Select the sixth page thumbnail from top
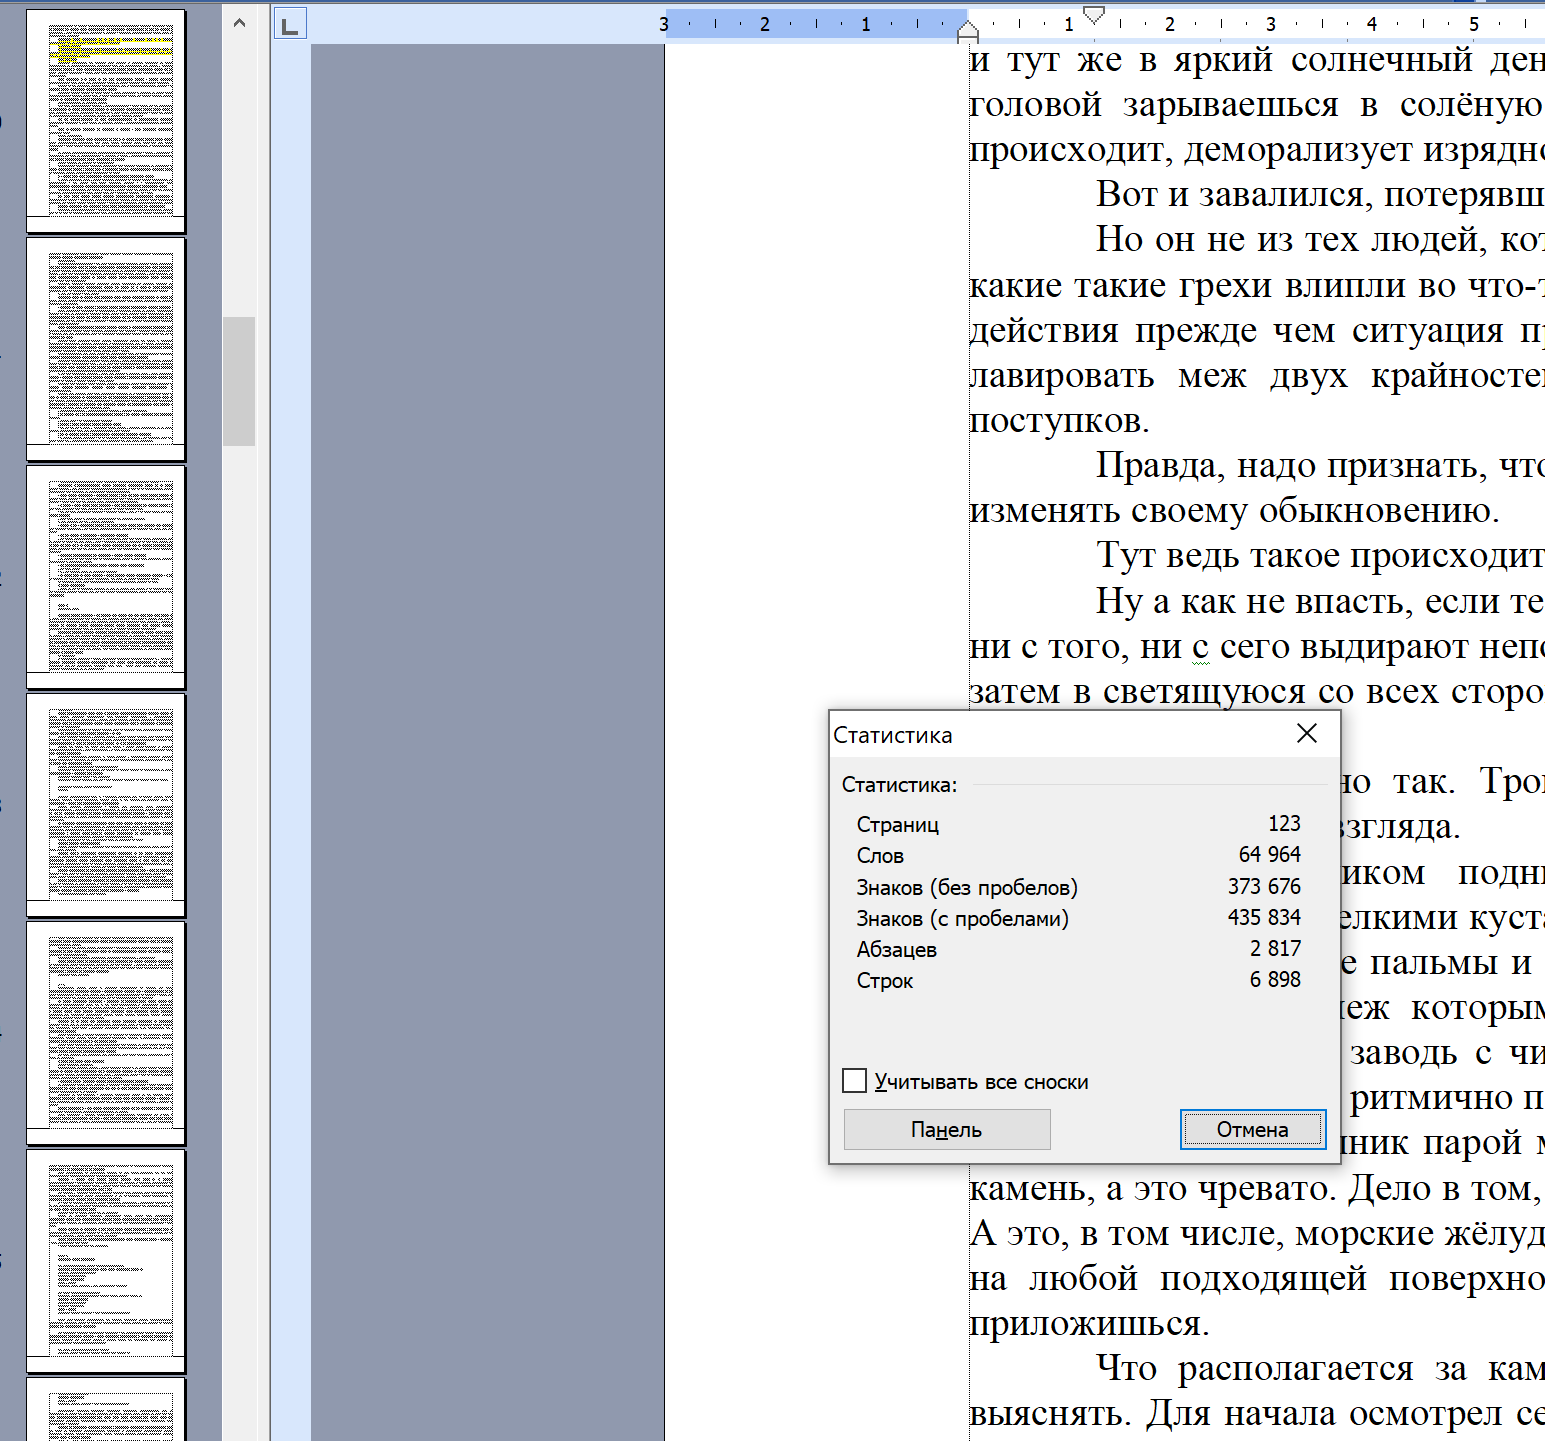 [x=107, y=1259]
